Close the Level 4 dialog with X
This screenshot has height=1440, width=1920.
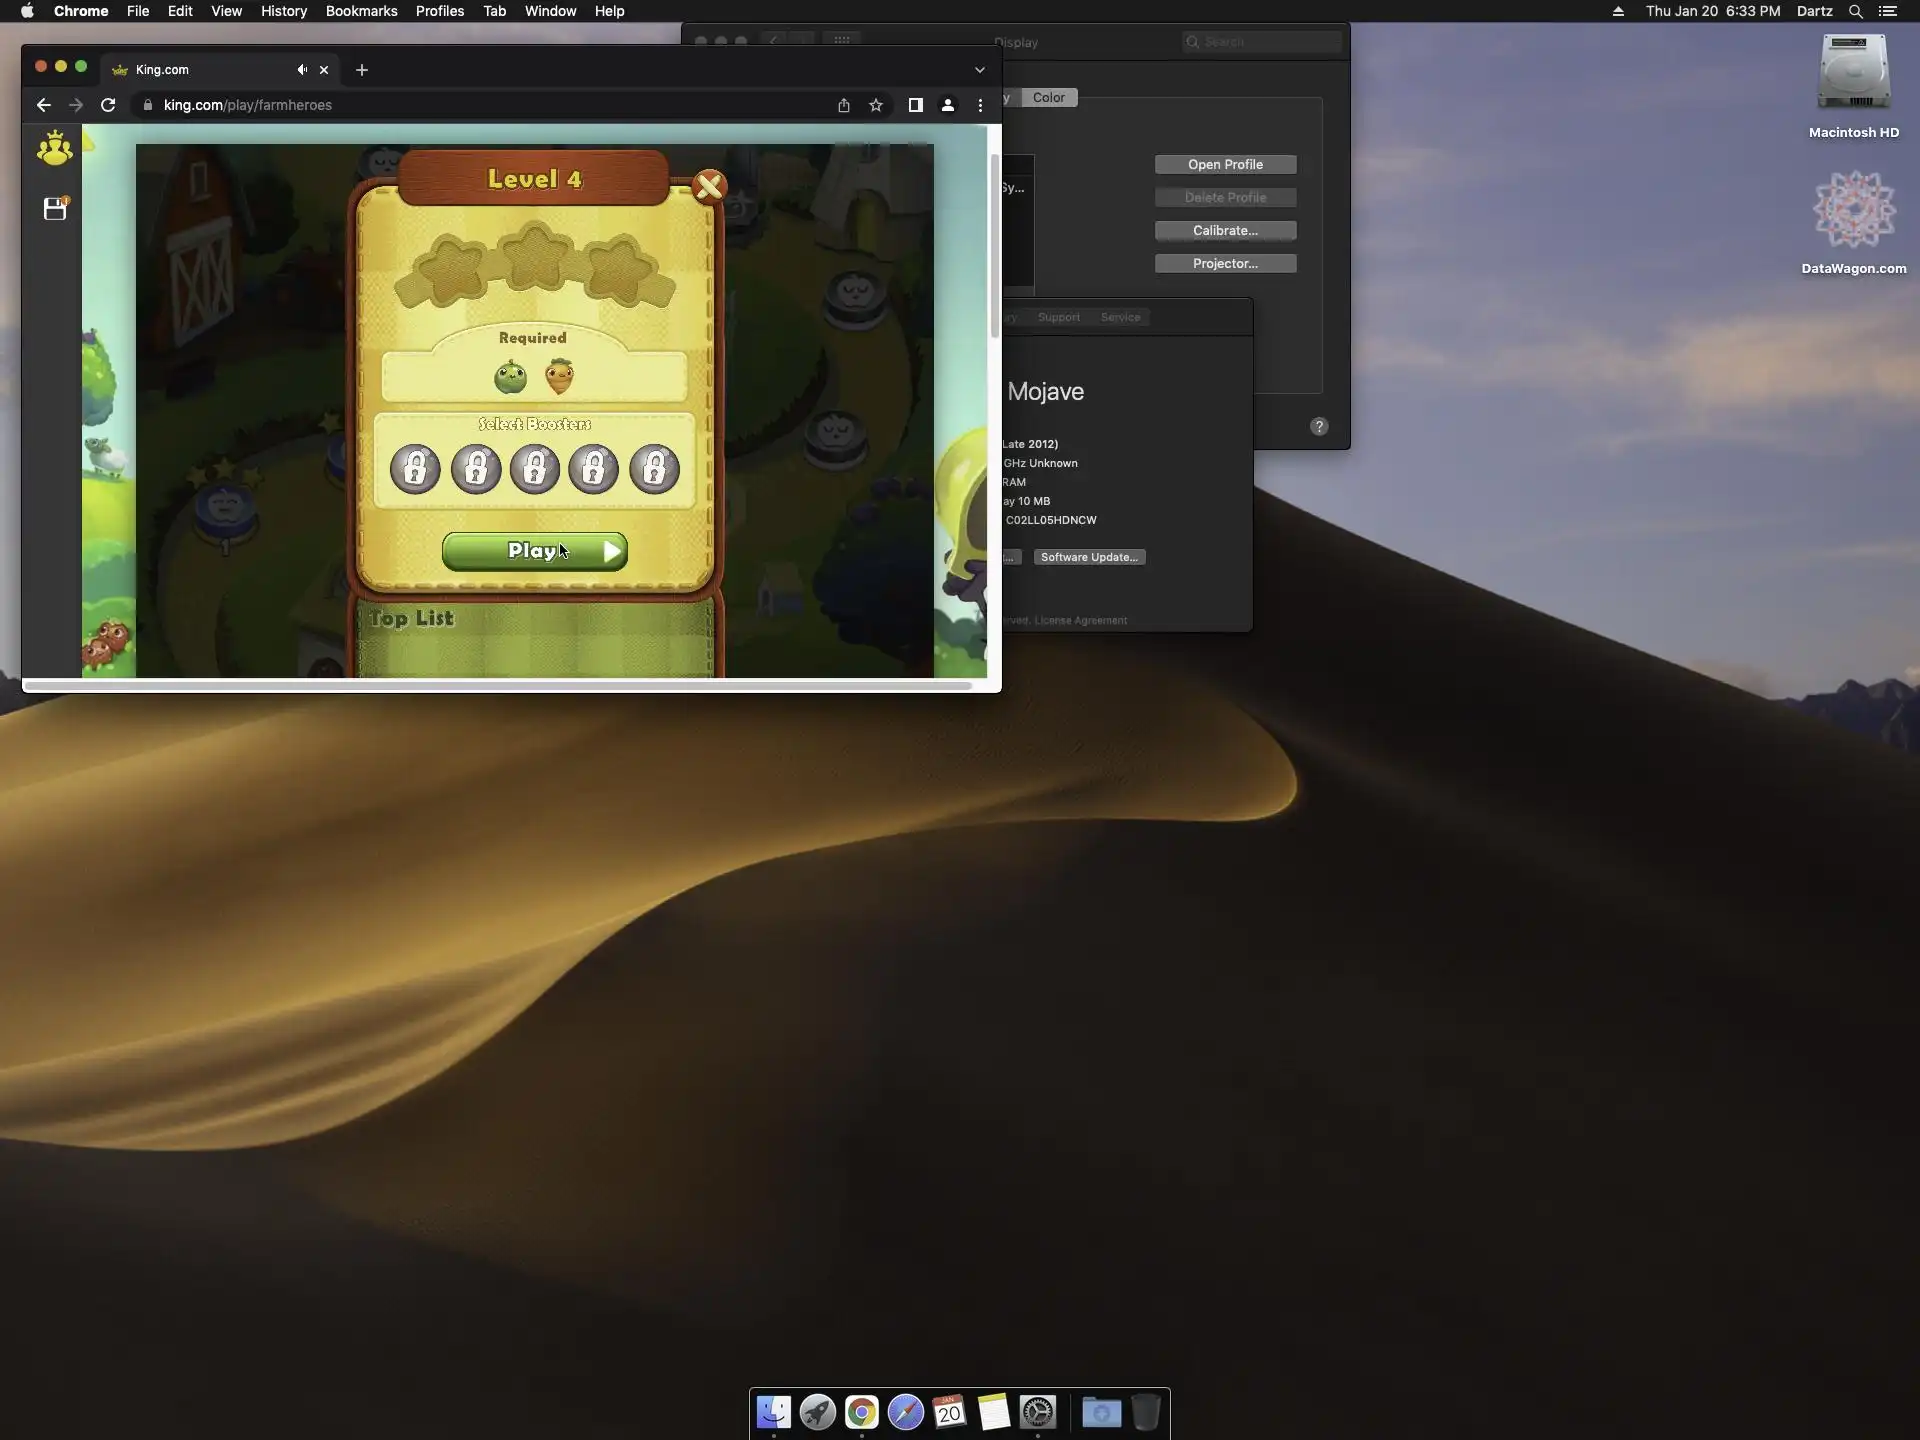709,186
